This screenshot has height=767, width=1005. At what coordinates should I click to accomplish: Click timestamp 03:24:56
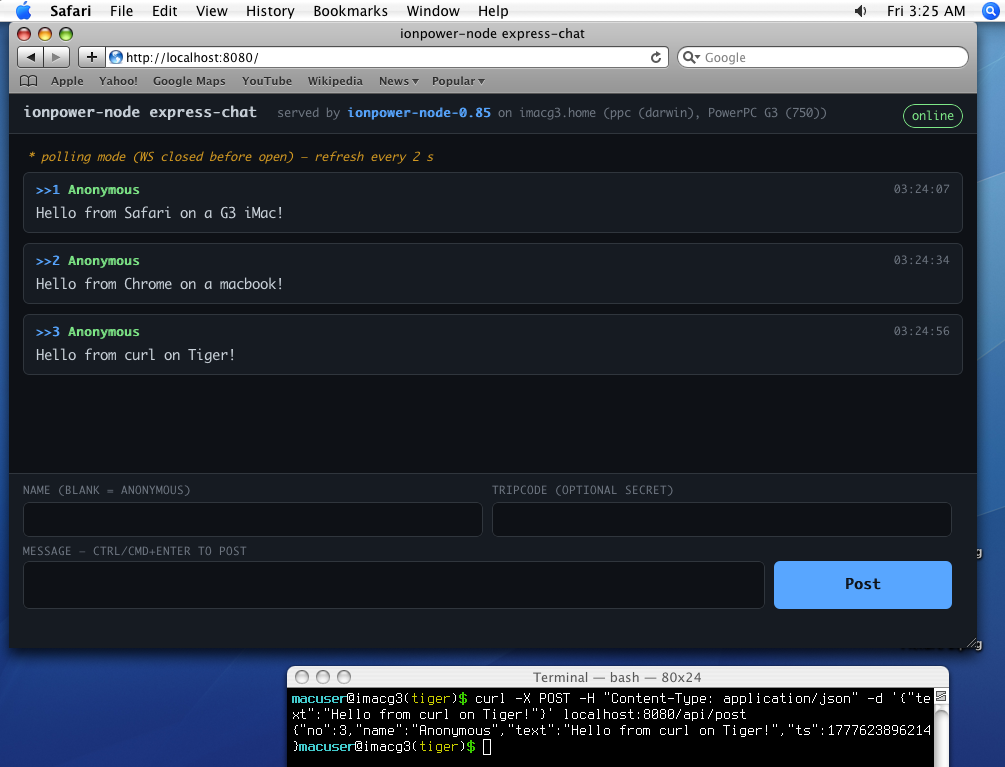tap(921, 331)
